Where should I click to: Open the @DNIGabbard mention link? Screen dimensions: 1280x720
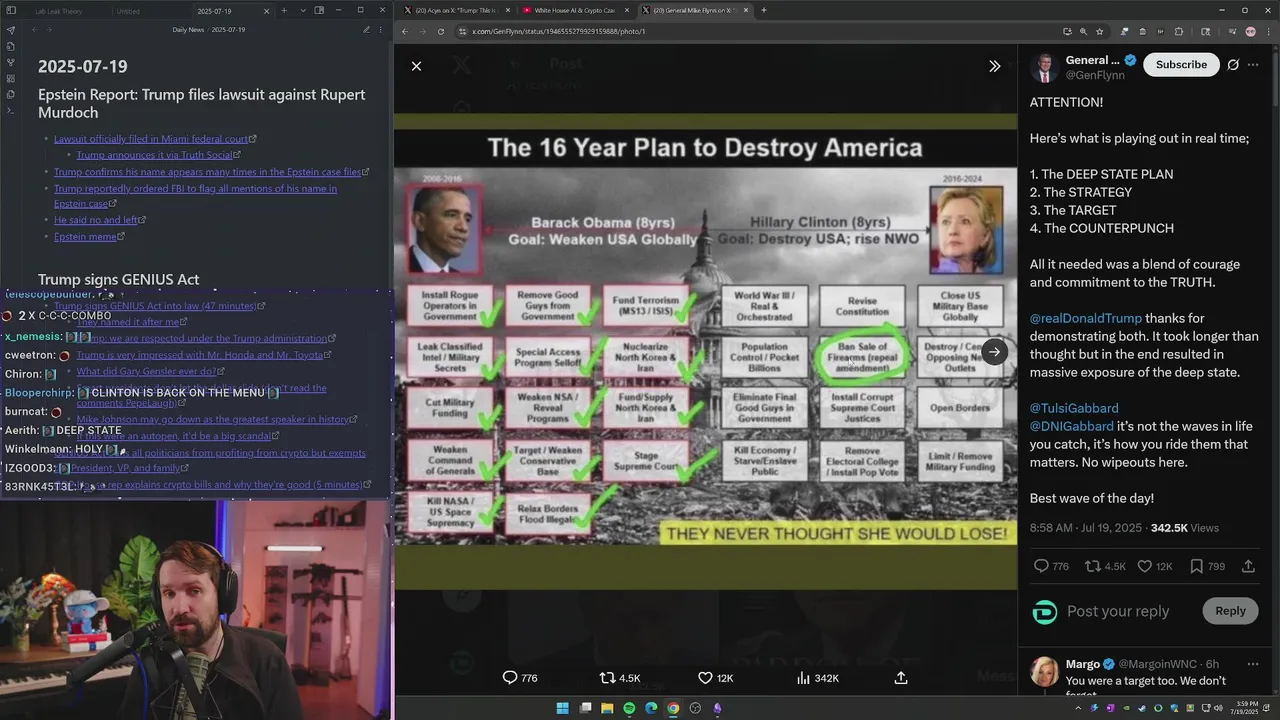tap(1072, 426)
